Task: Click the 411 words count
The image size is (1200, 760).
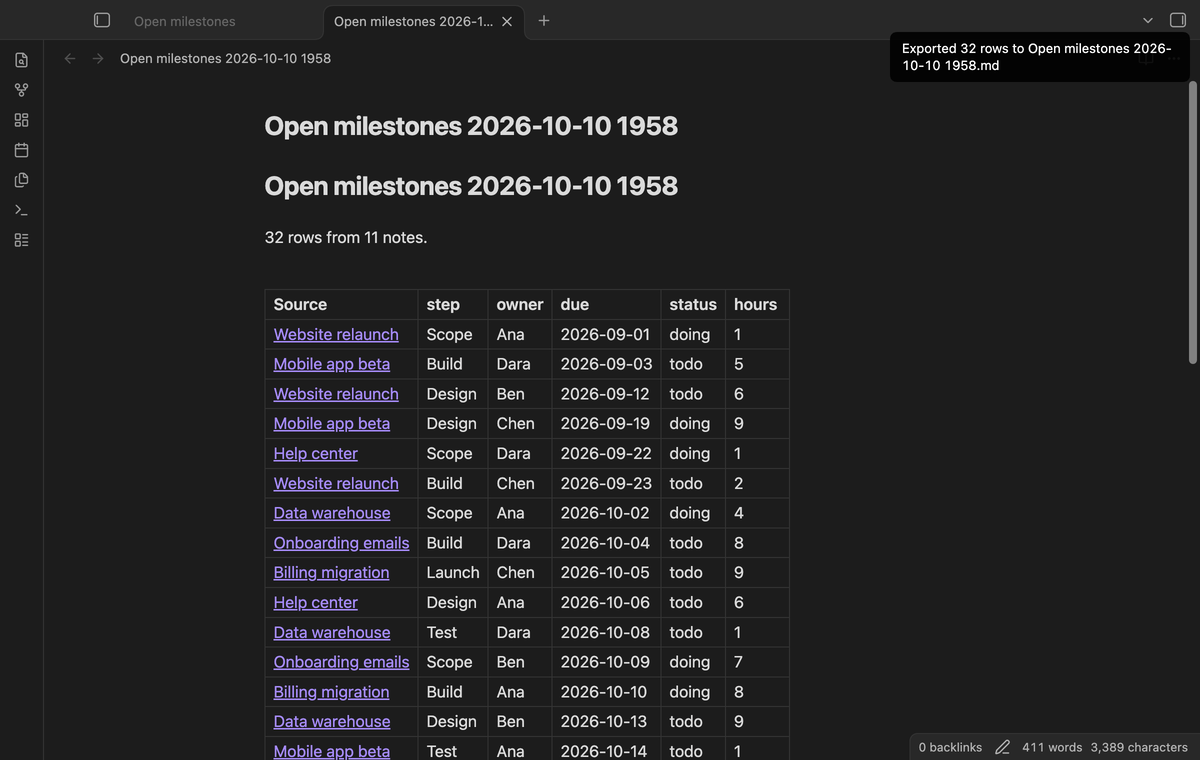Action: [x=1052, y=747]
